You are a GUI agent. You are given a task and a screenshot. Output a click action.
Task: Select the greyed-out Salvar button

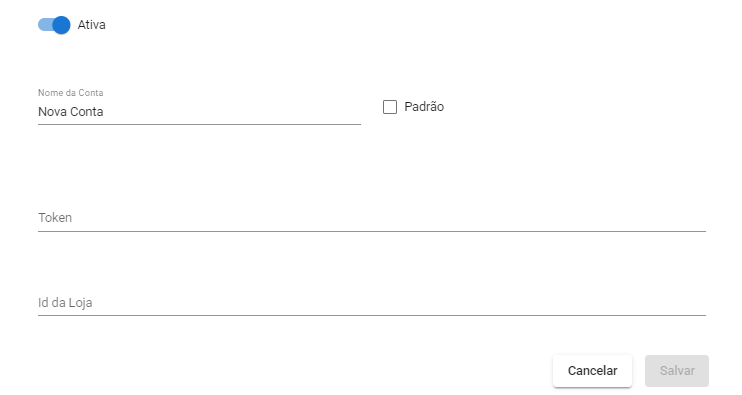tap(677, 371)
